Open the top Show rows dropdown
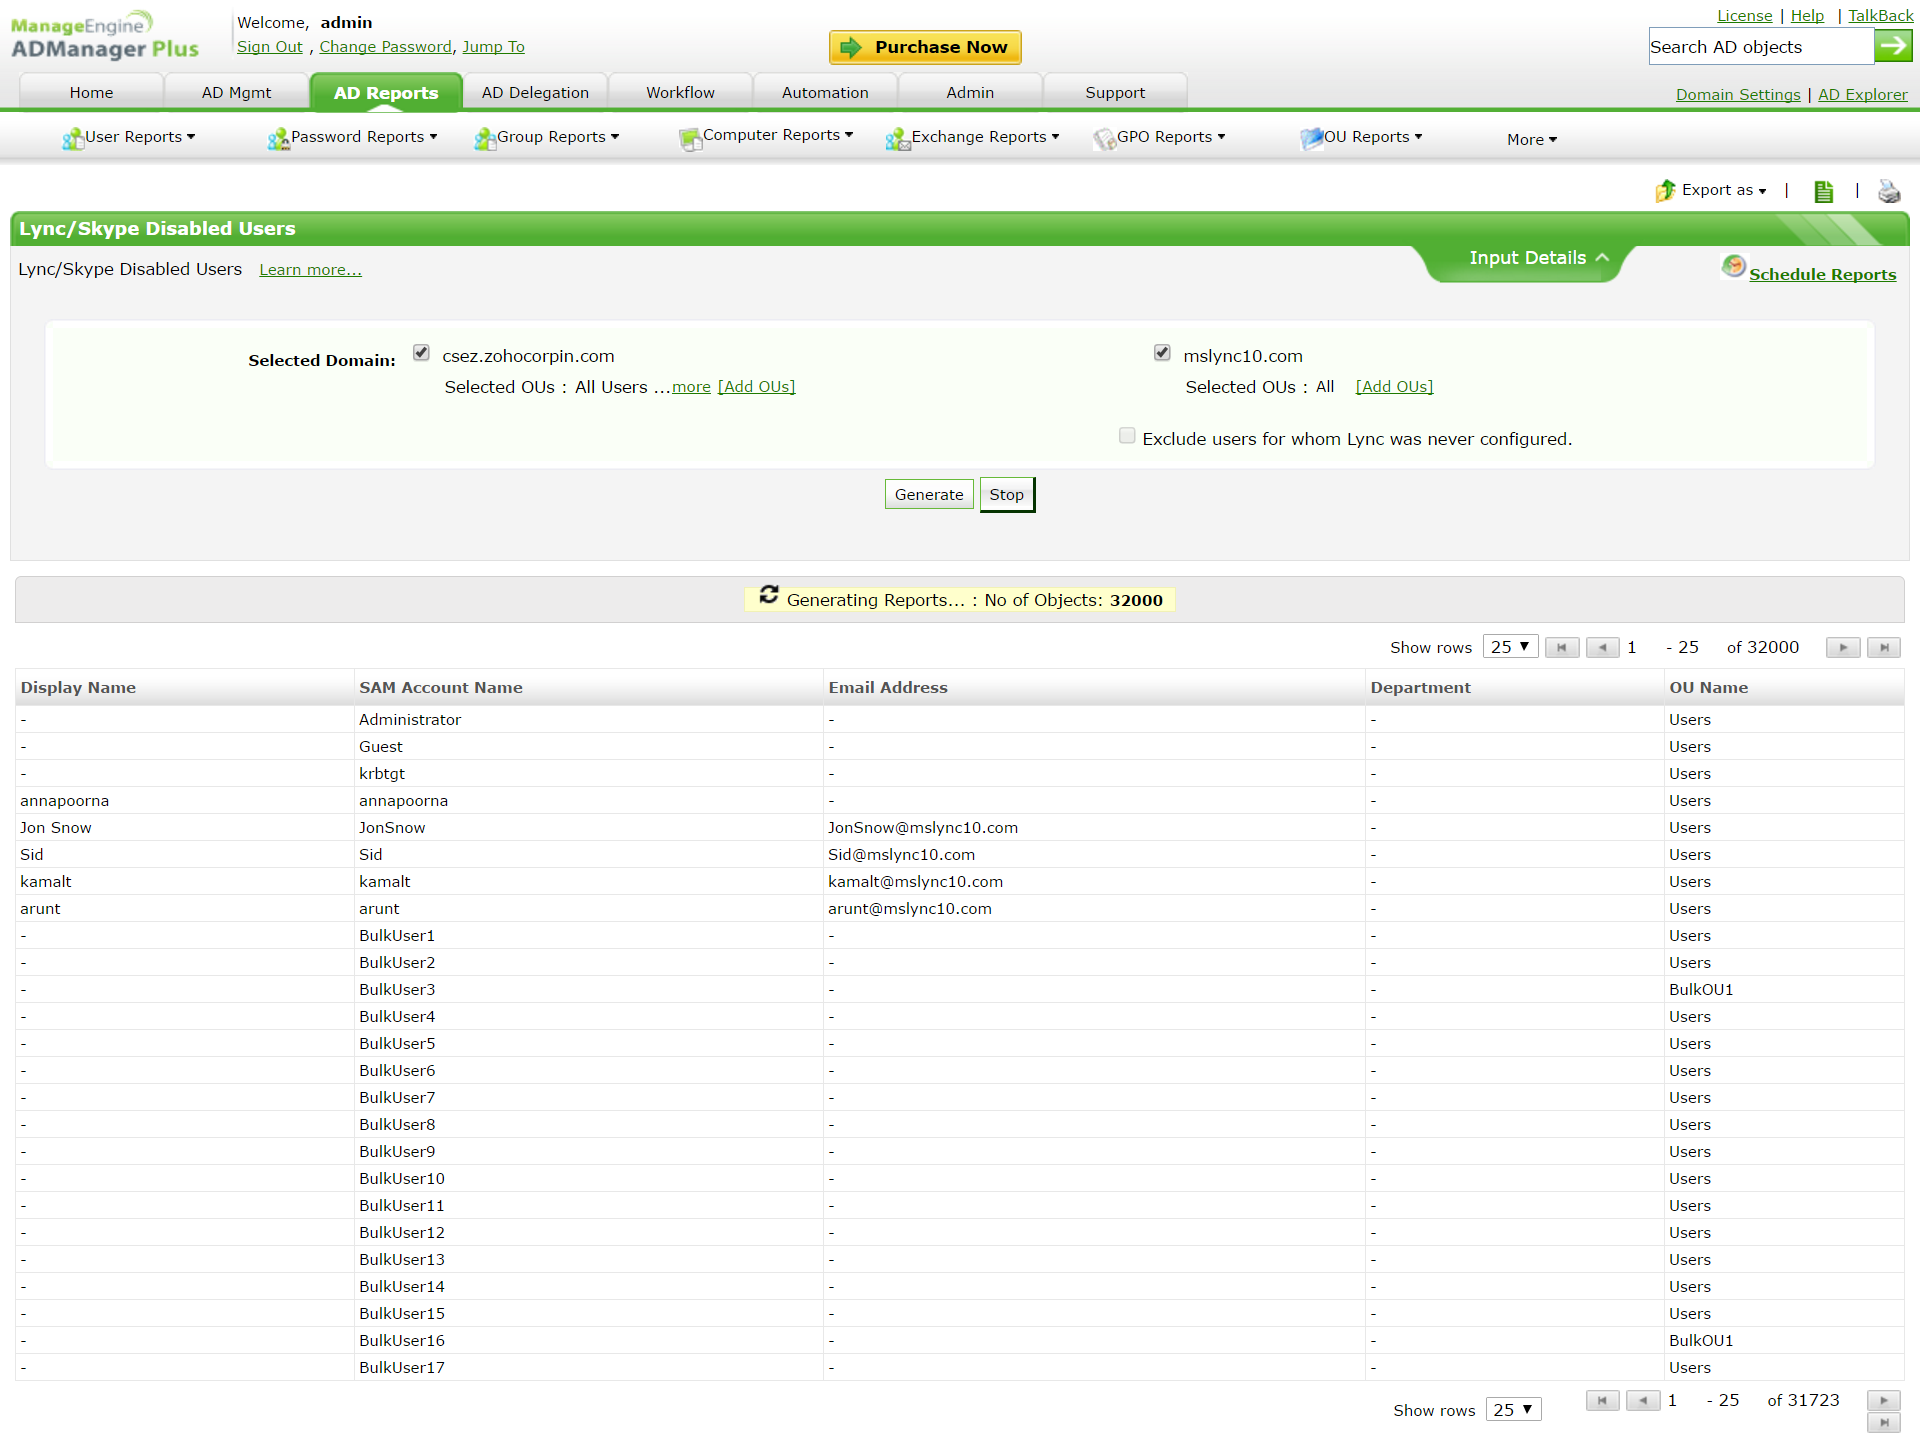This screenshot has width=1920, height=1452. [1510, 647]
